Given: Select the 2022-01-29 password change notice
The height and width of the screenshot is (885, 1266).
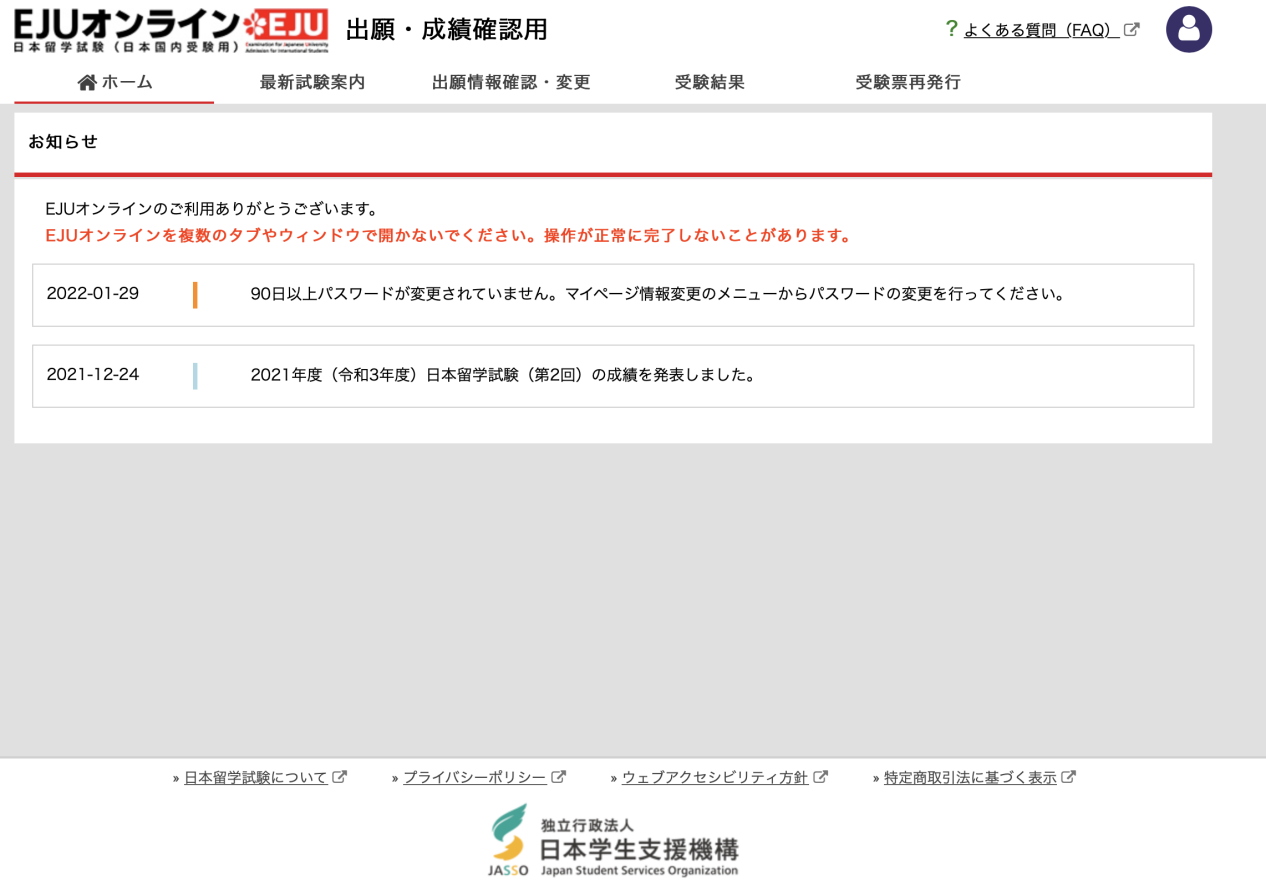Looking at the screenshot, I should pos(614,294).
